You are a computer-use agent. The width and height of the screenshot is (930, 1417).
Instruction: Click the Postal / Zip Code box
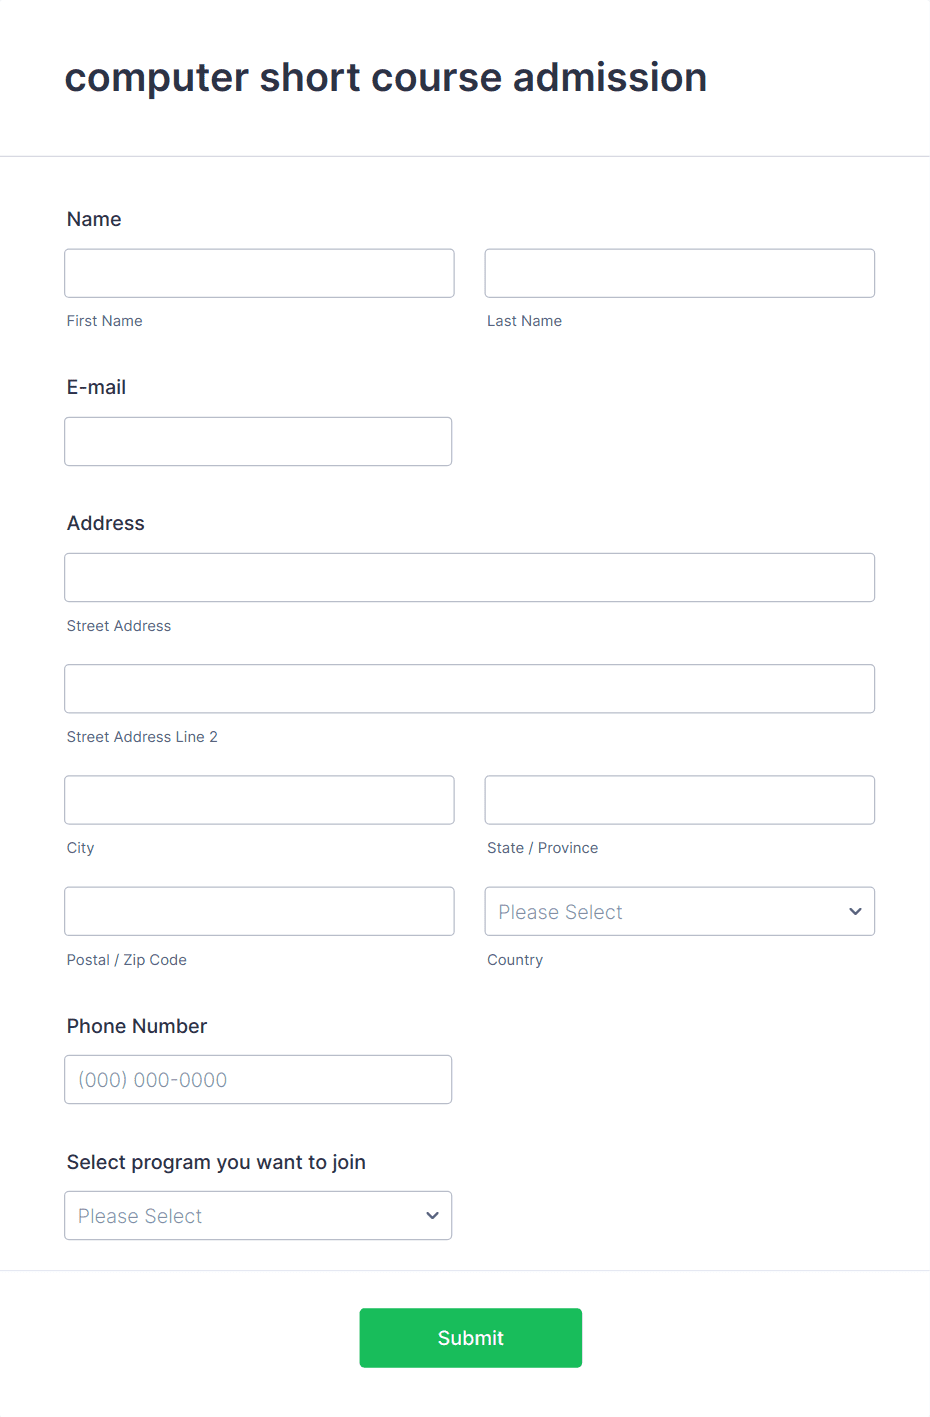click(258, 911)
